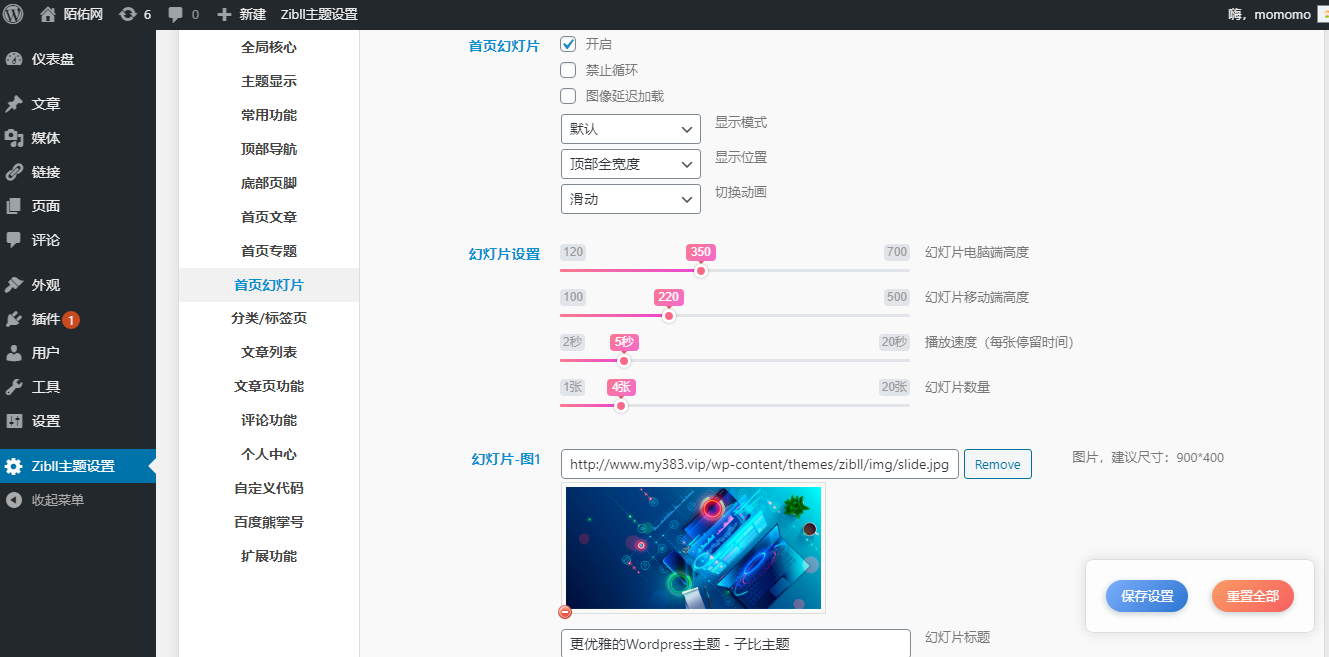Open the 显示位置 dropdown showing 顶部全宽度
The width and height of the screenshot is (1329, 657).
(630, 163)
